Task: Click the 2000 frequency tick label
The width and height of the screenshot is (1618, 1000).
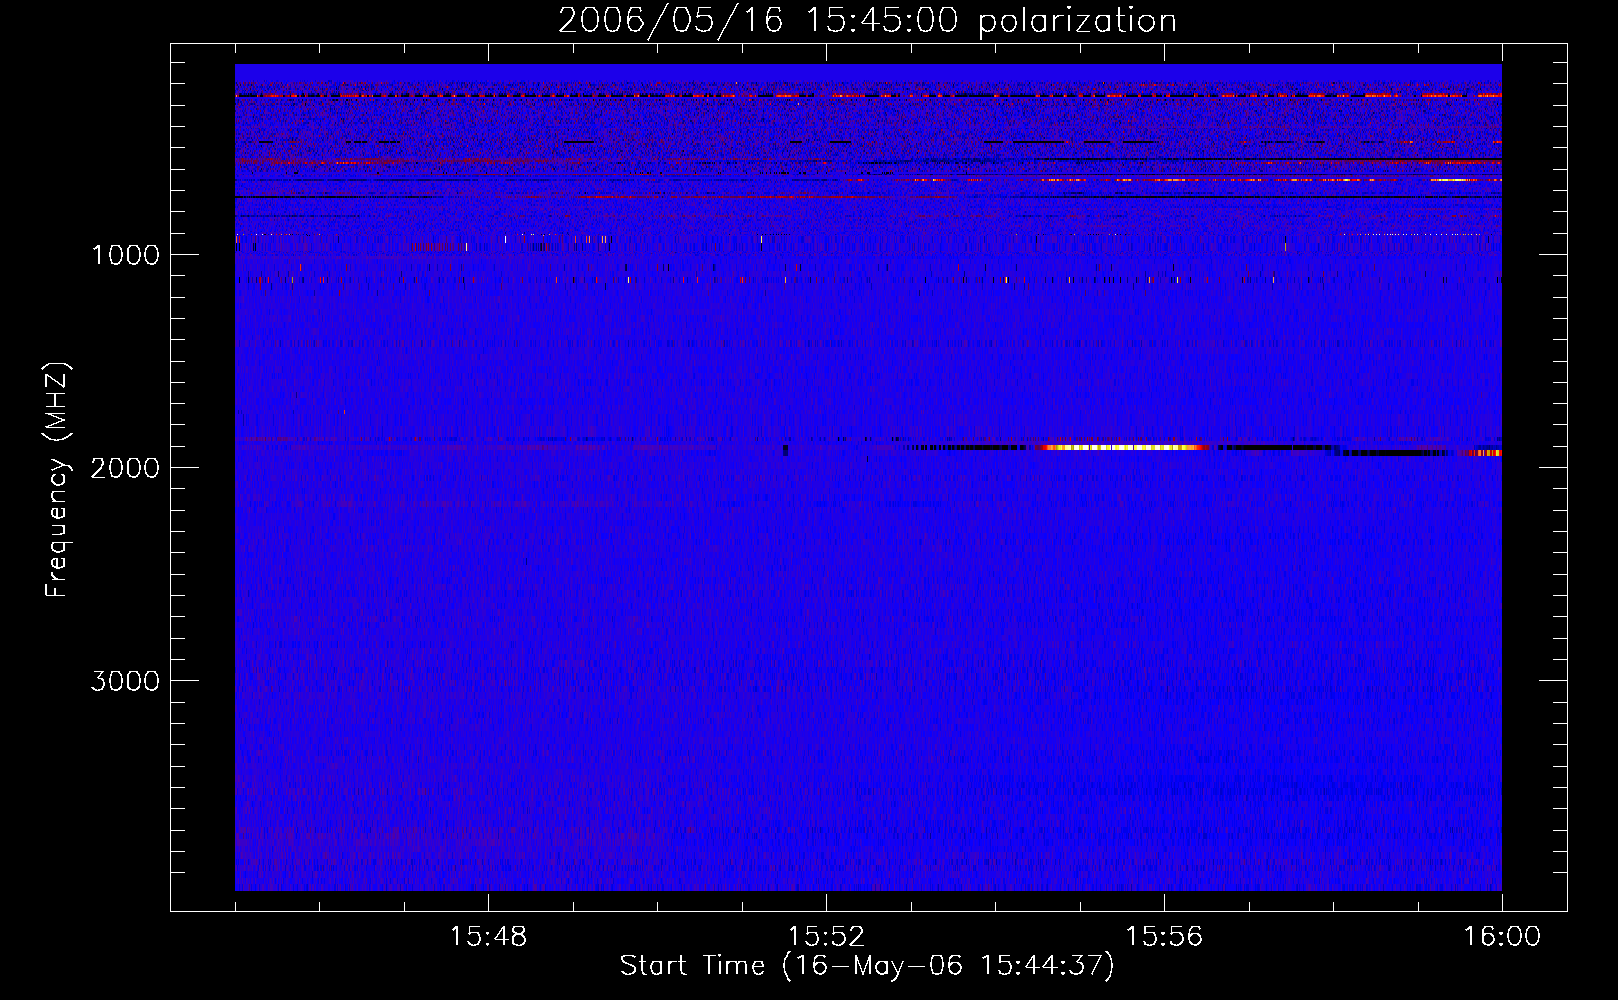Action: point(125,467)
